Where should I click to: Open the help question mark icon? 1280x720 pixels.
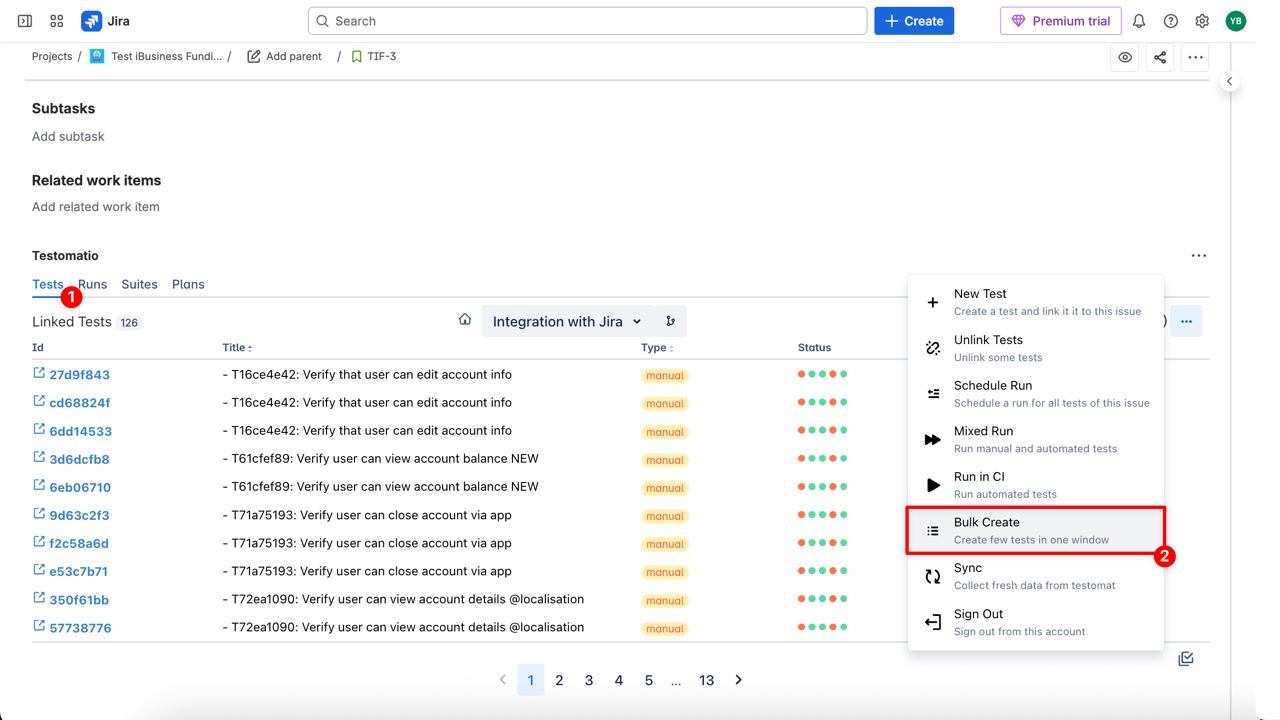pyautogui.click(x=1171, y=21)
